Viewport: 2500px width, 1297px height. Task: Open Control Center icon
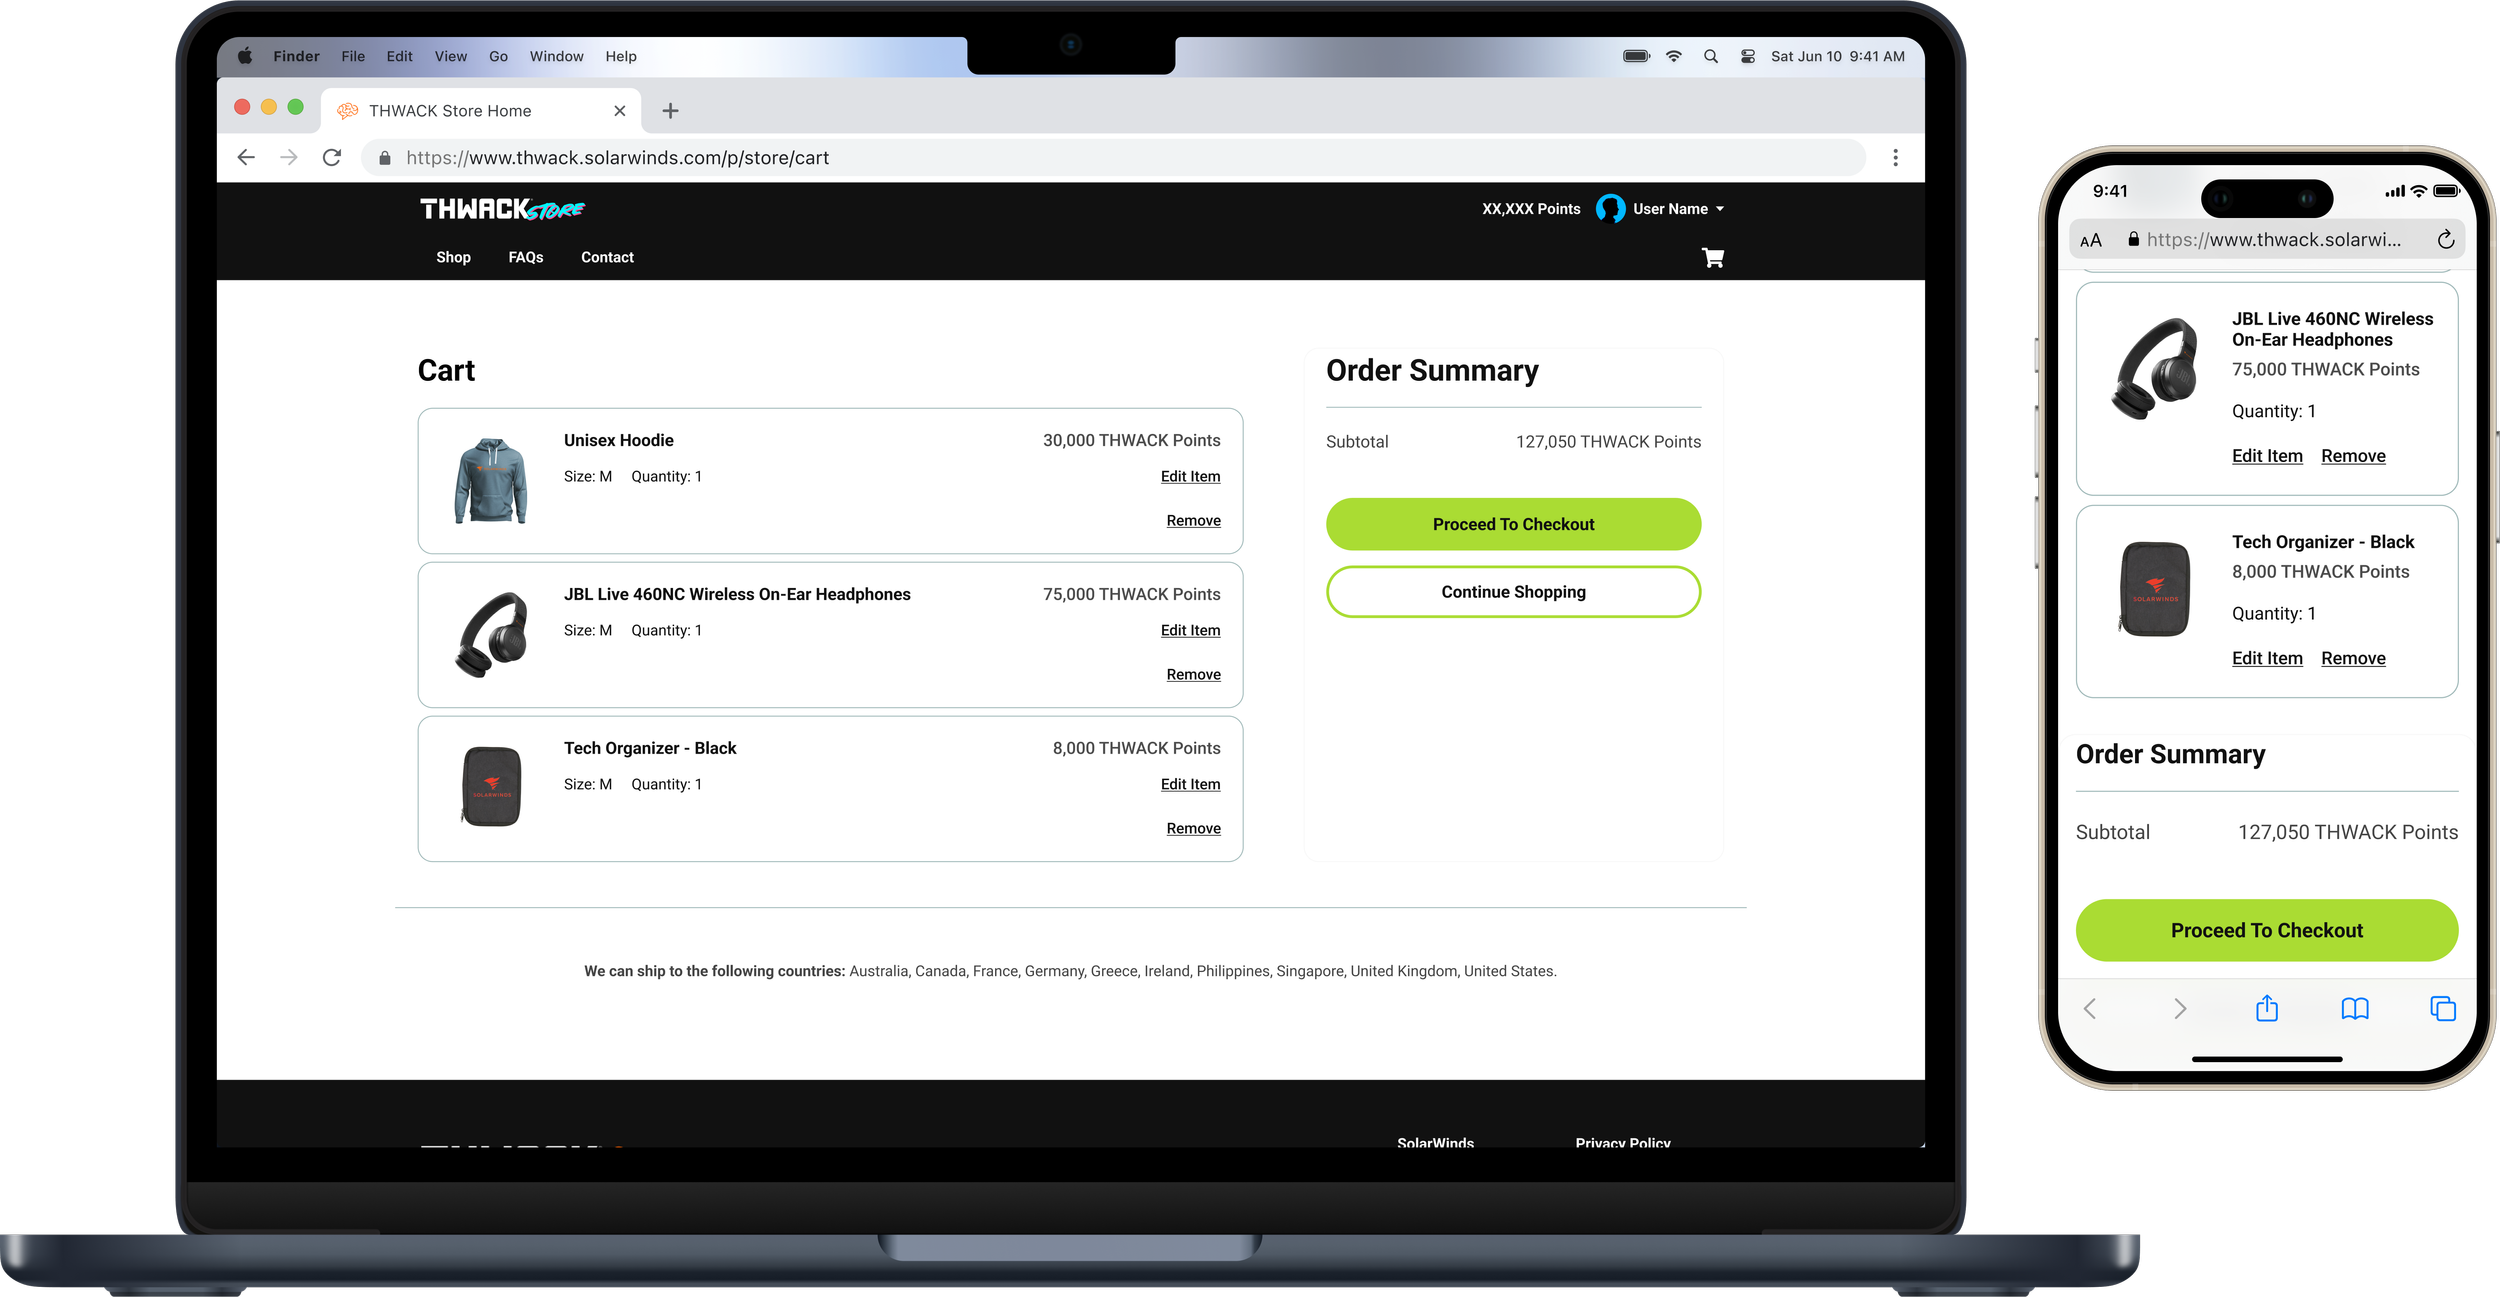pos(1748,56)
